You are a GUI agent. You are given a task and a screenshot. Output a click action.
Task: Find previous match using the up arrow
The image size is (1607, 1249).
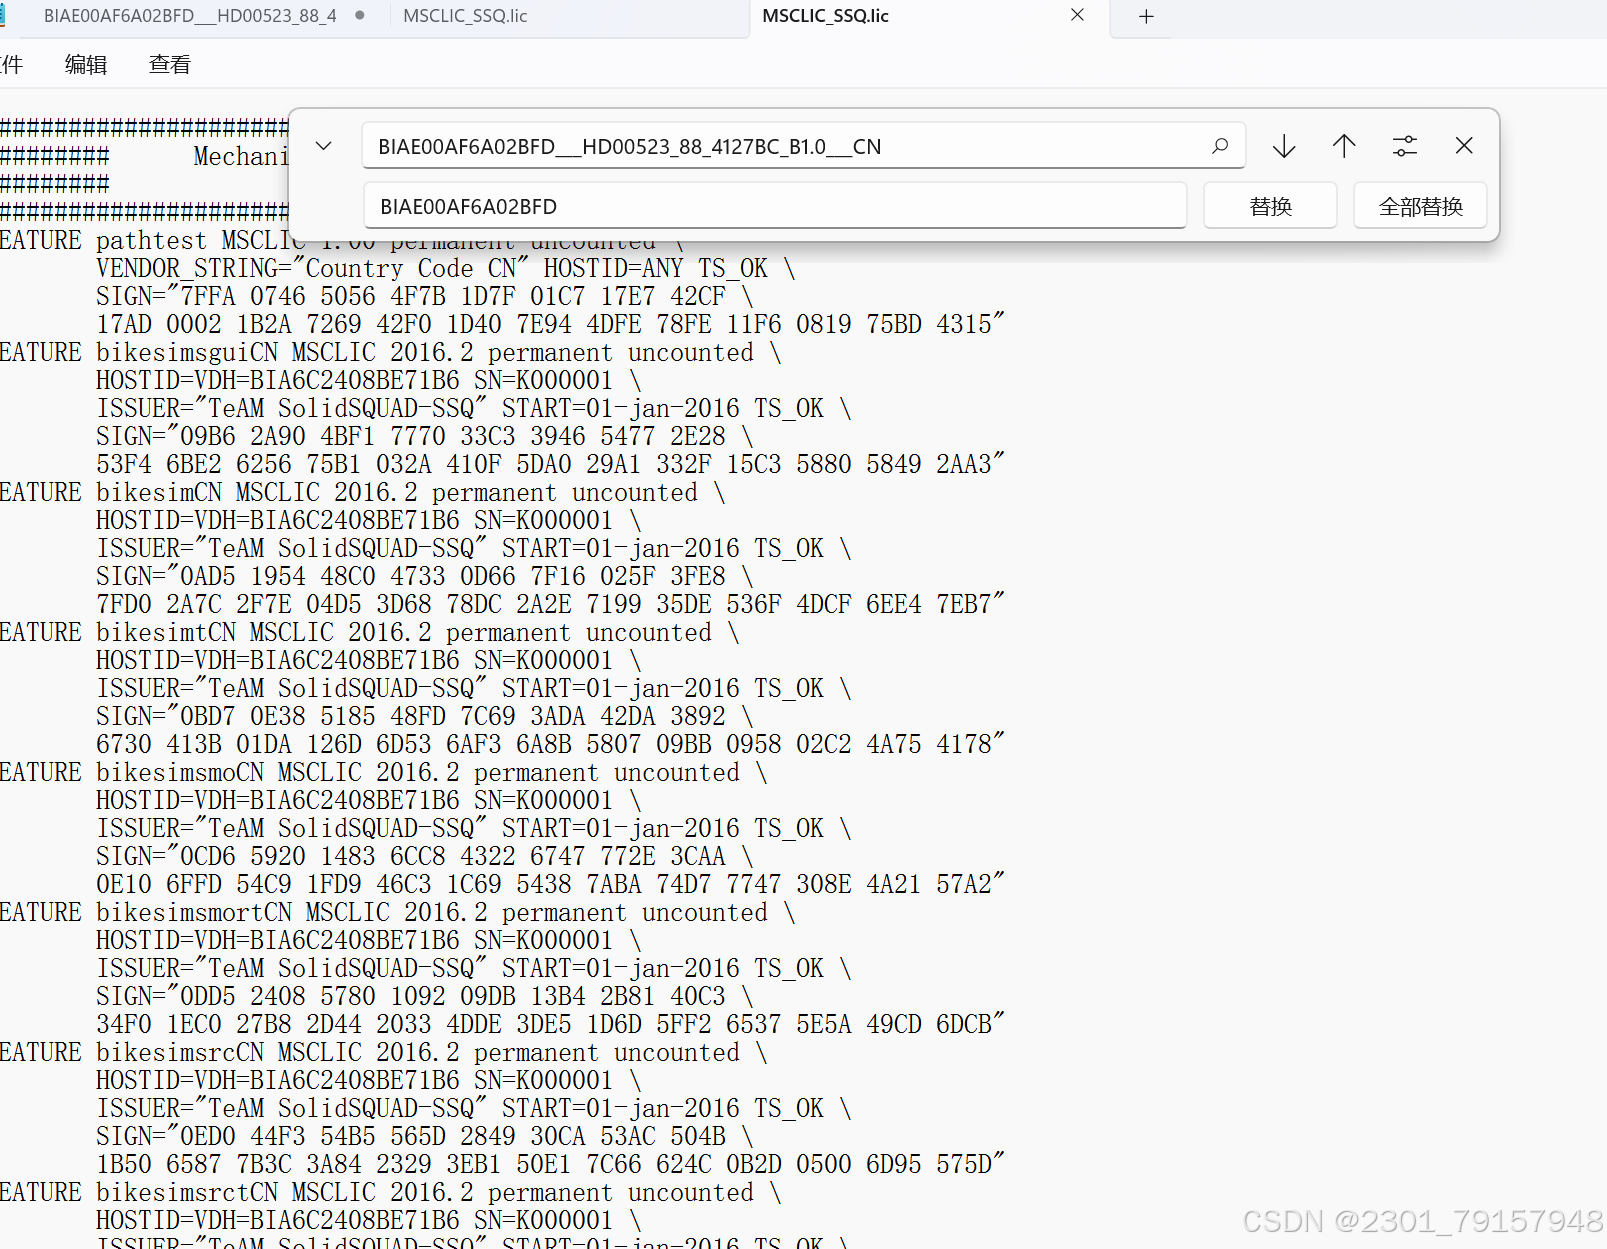[x=1344, y=145]
